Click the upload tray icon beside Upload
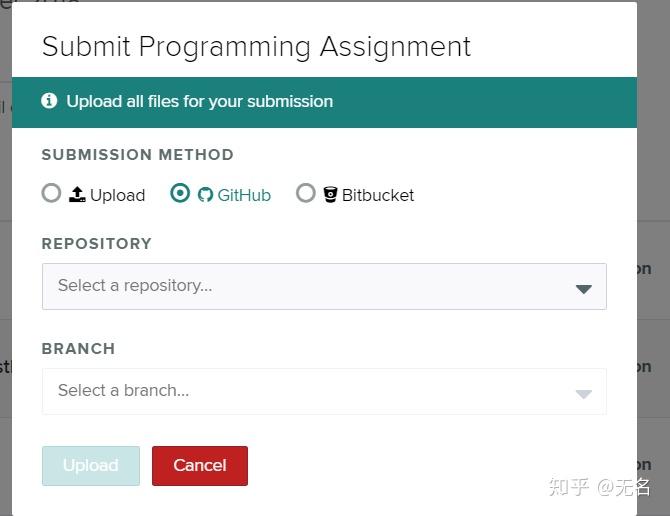 coord(77,194)
